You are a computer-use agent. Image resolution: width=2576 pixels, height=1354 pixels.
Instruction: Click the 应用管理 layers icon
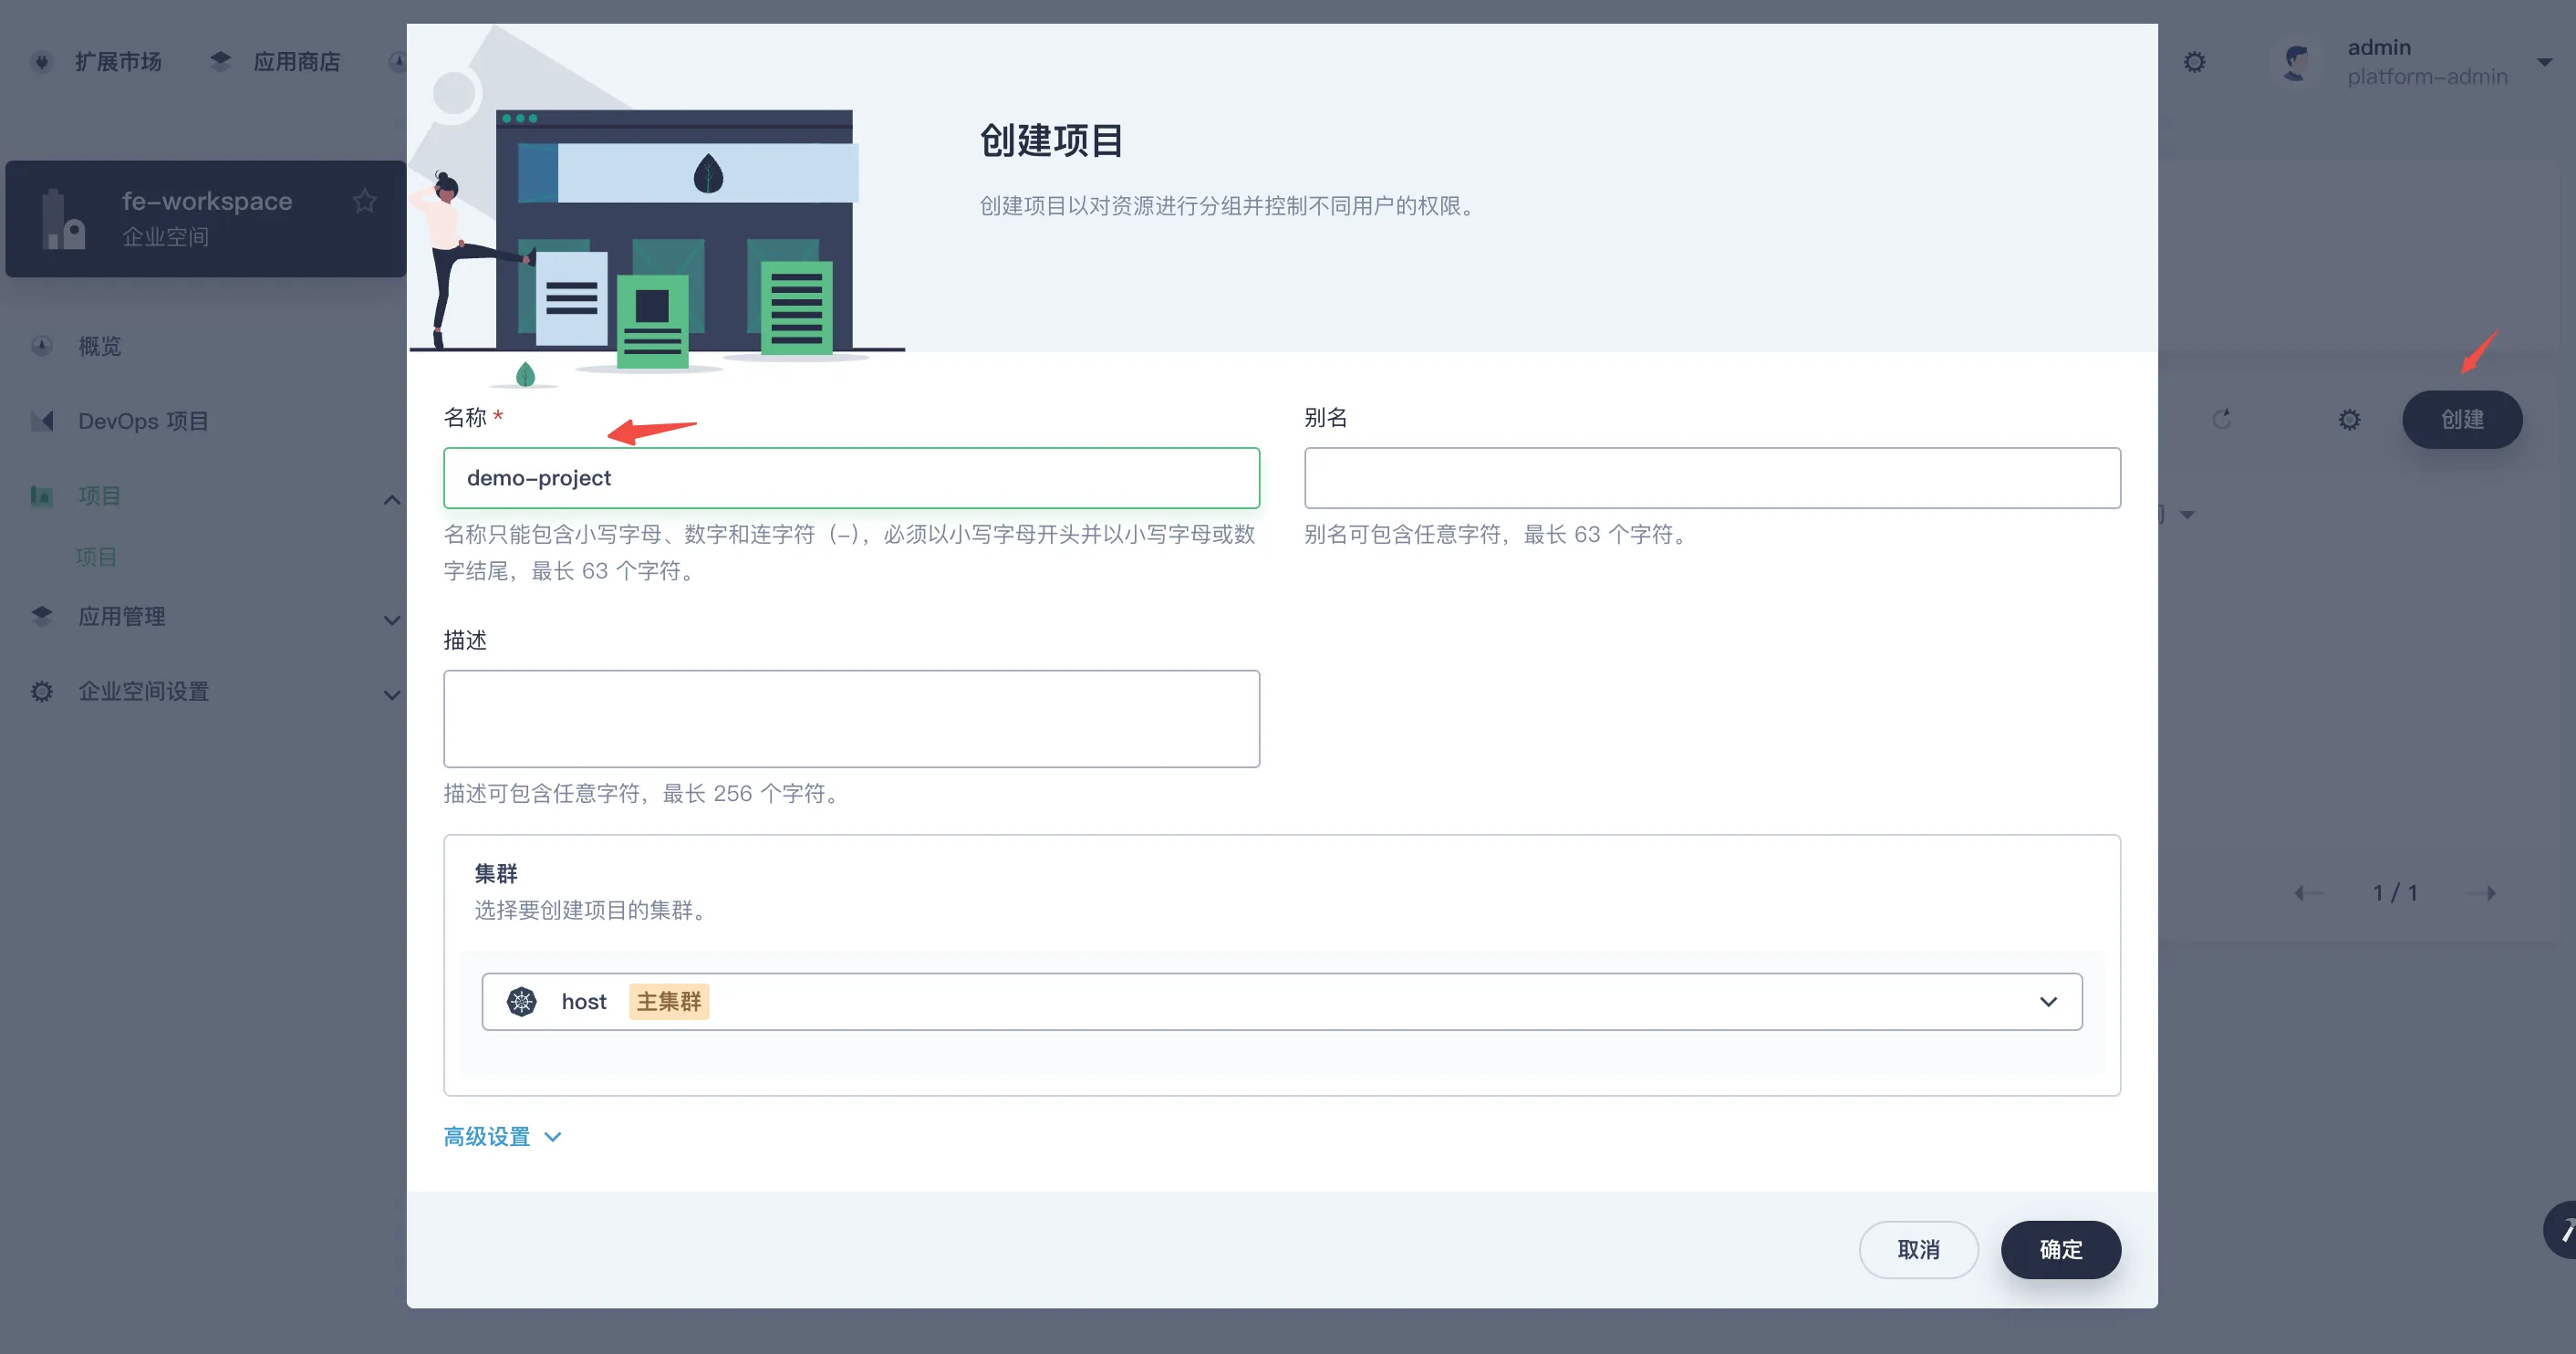coord(42,616)
